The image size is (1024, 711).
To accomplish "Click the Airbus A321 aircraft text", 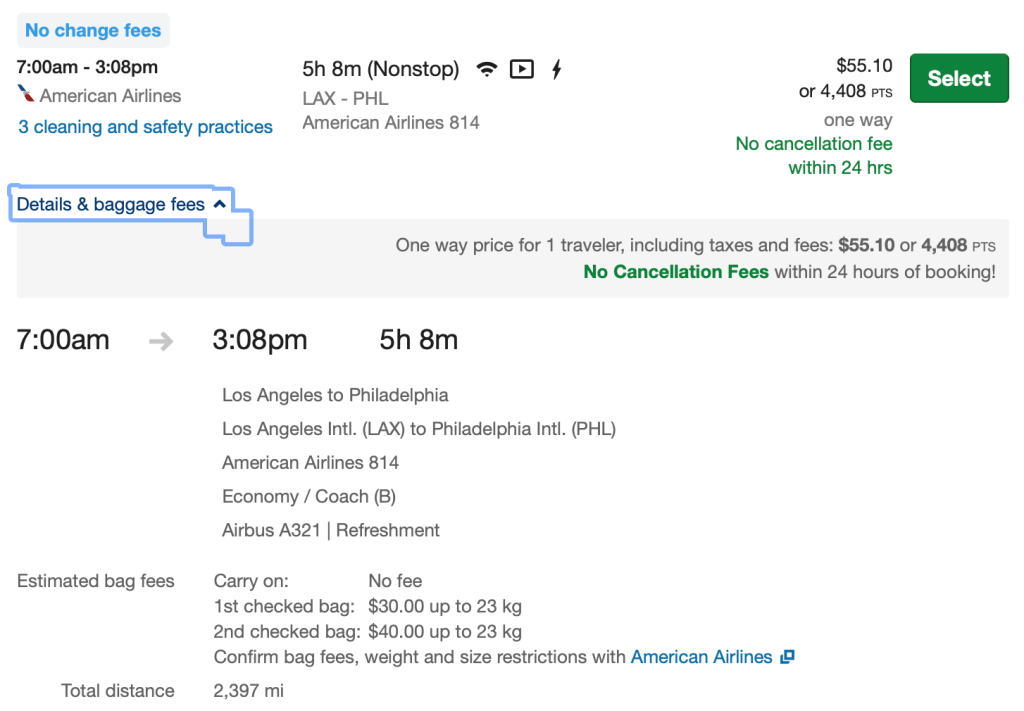I will (270, 530).
